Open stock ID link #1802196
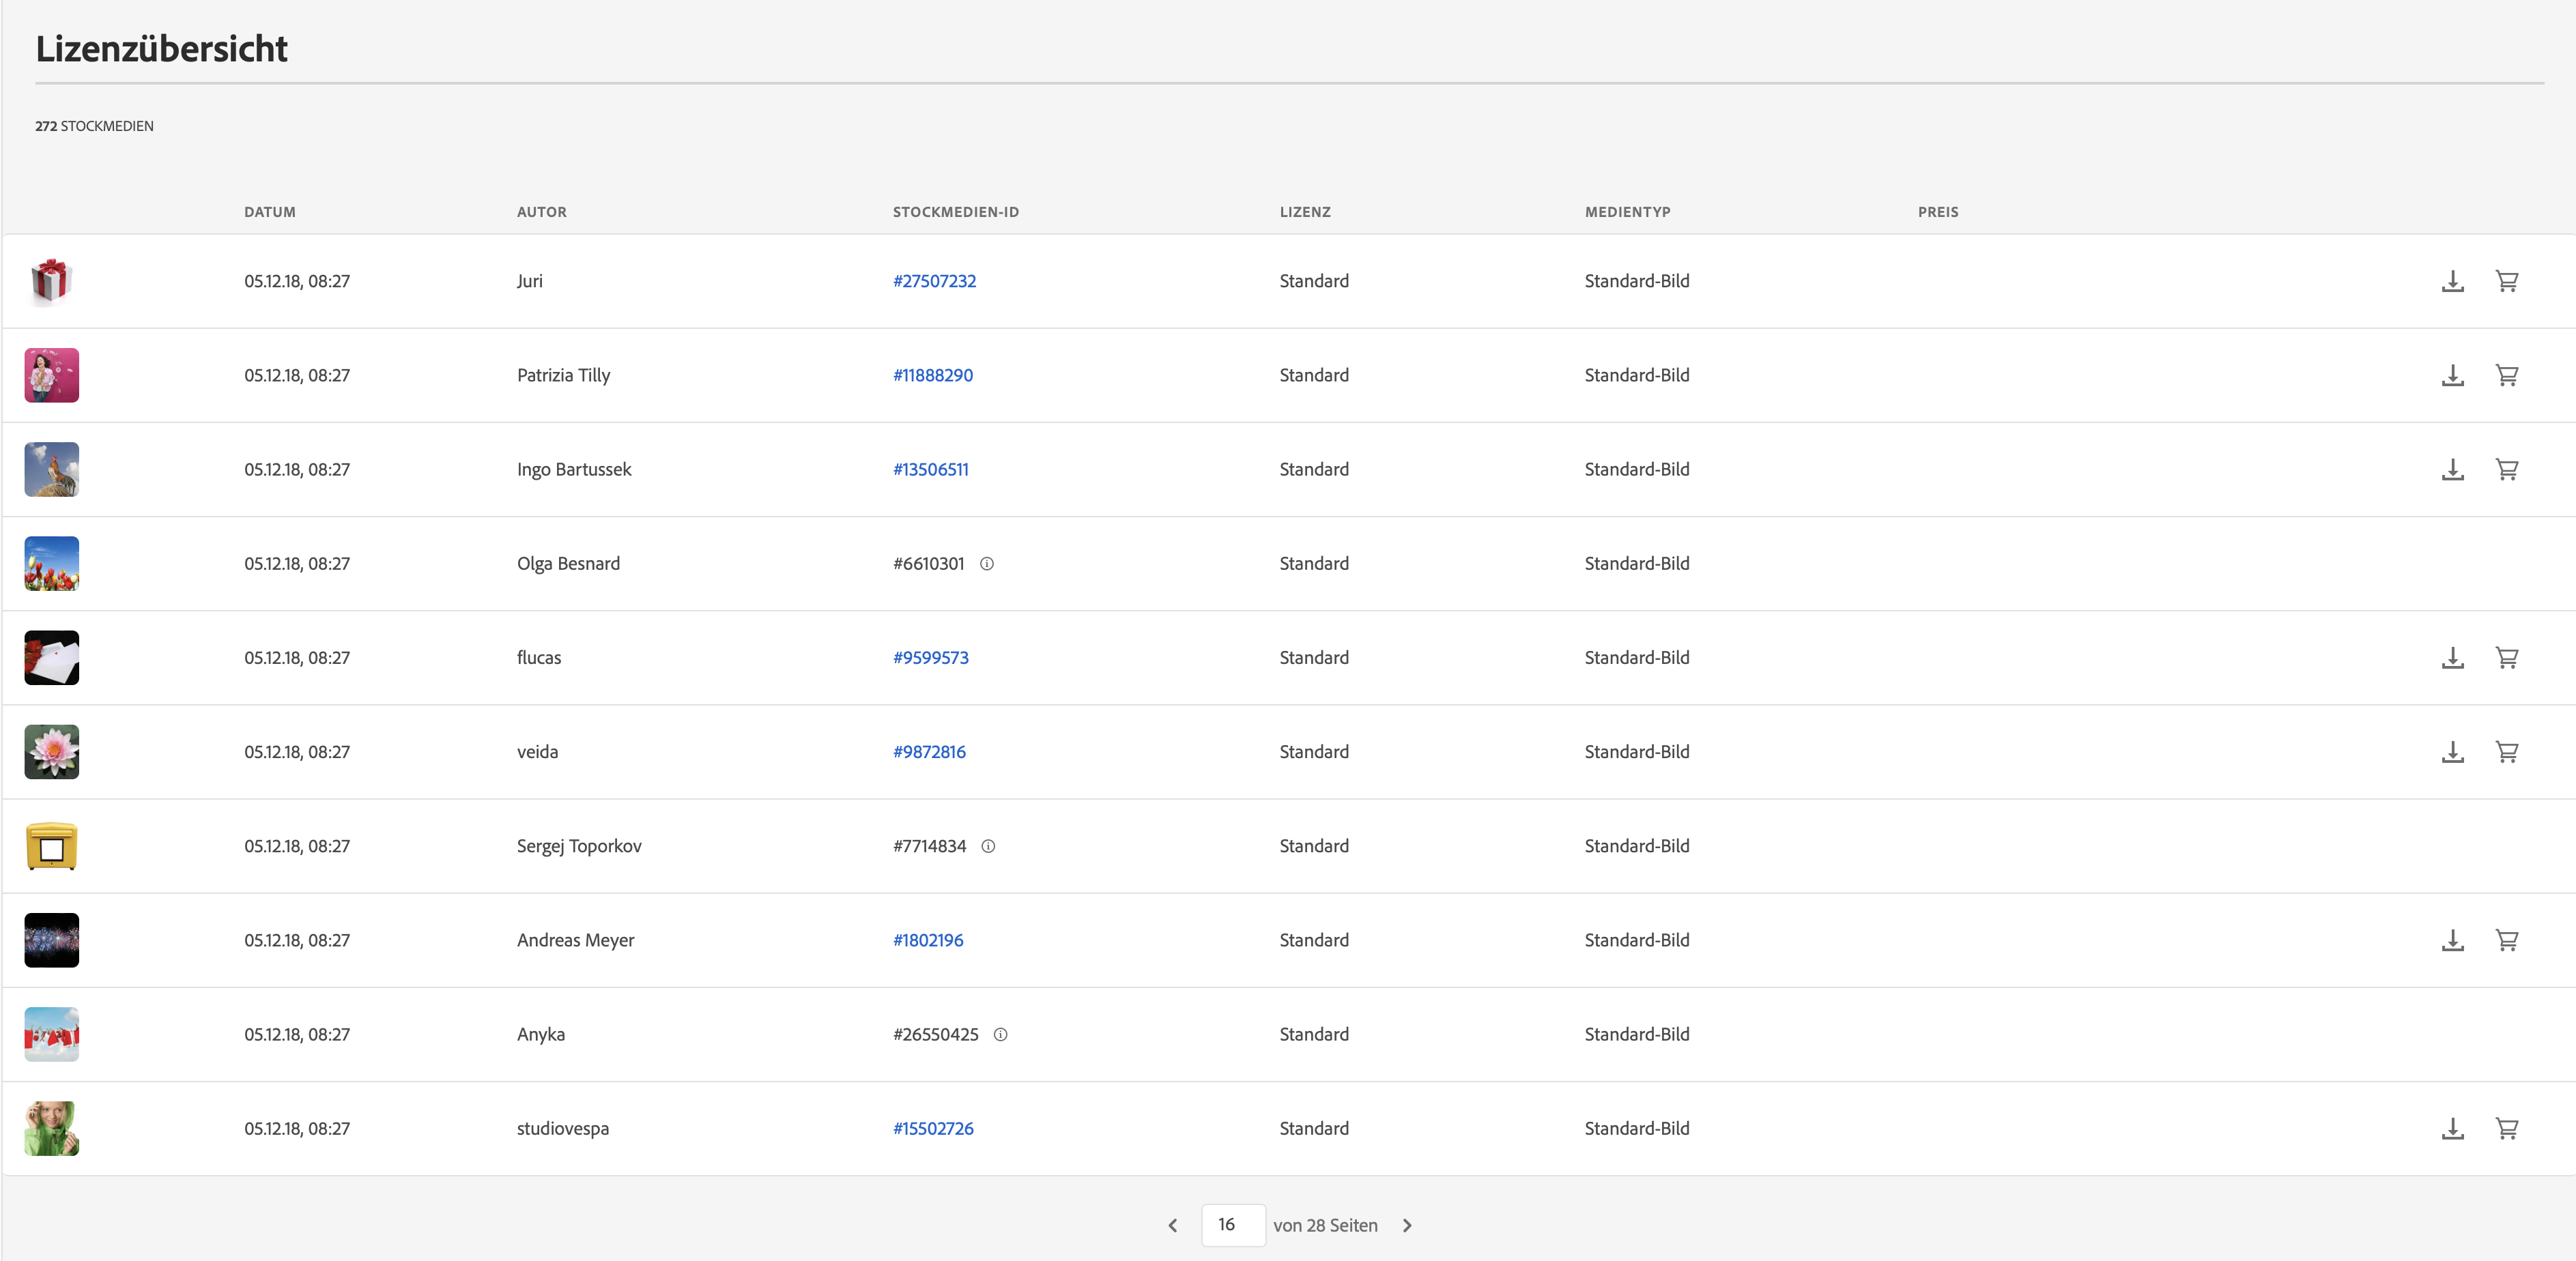 (x=927, y=940)
